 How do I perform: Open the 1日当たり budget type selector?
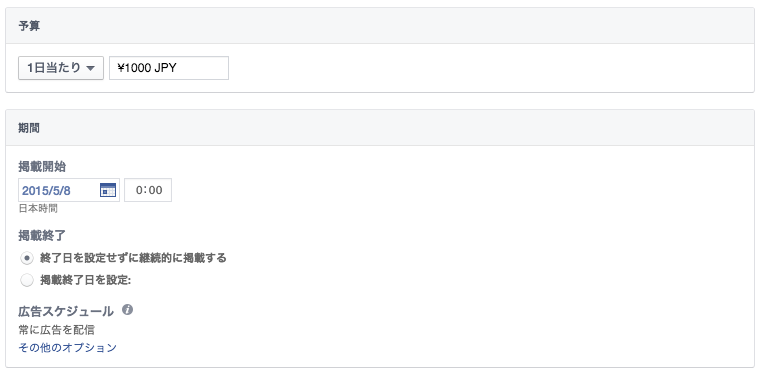click(61, 68)
